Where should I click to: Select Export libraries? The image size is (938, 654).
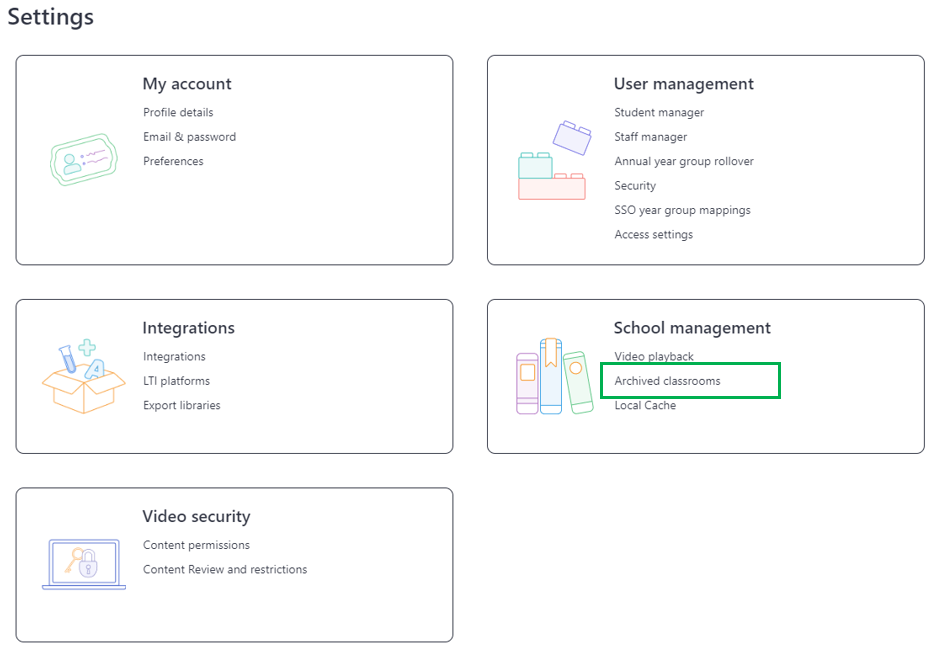pos(182,406)
